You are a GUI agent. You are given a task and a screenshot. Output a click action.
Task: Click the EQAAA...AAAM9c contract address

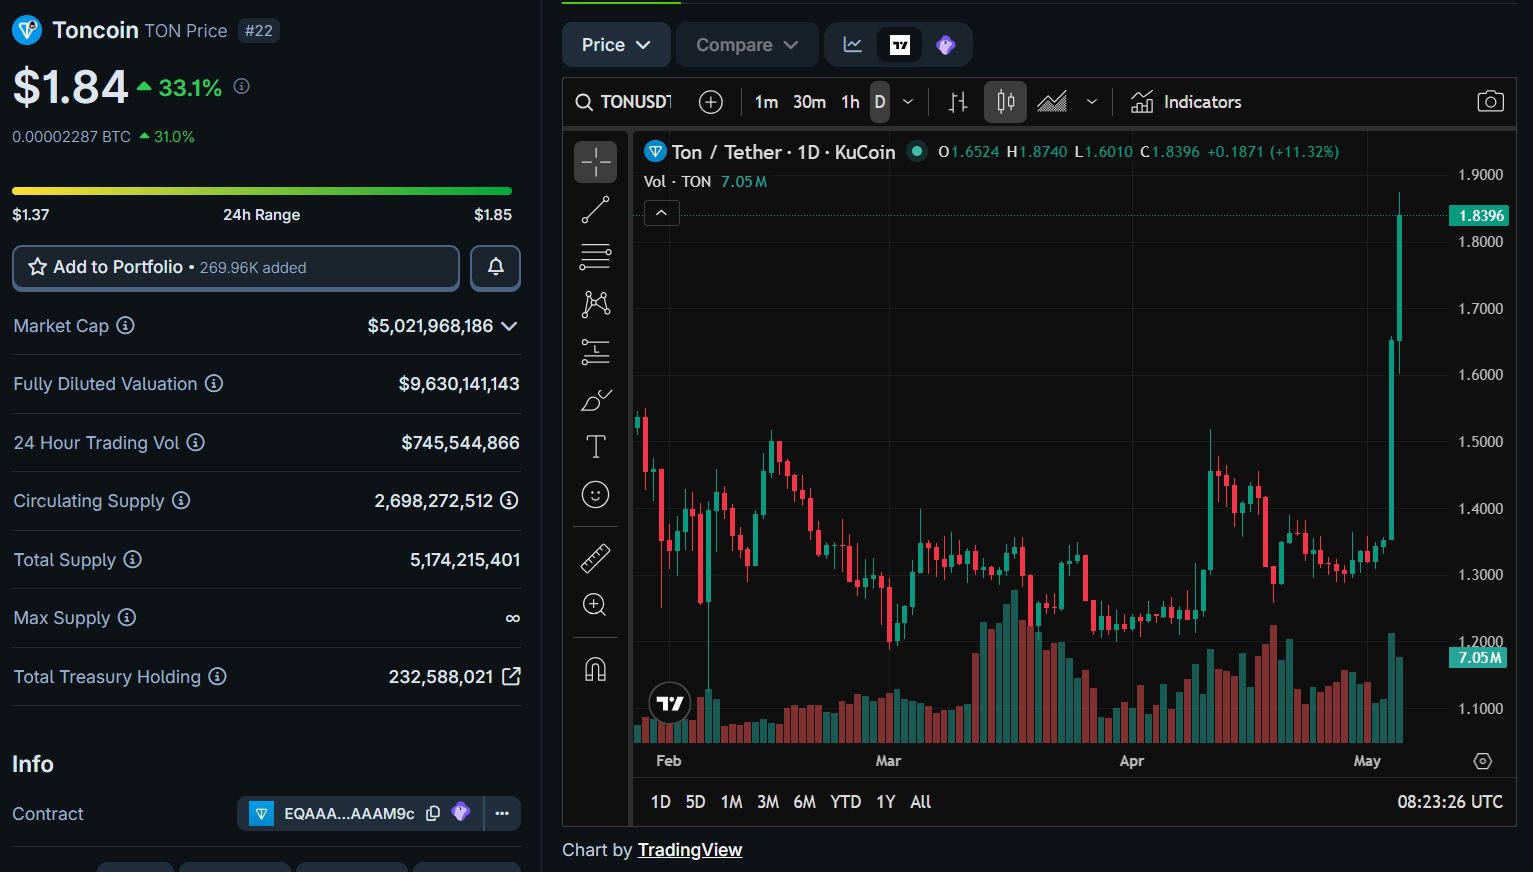(349, 814)
